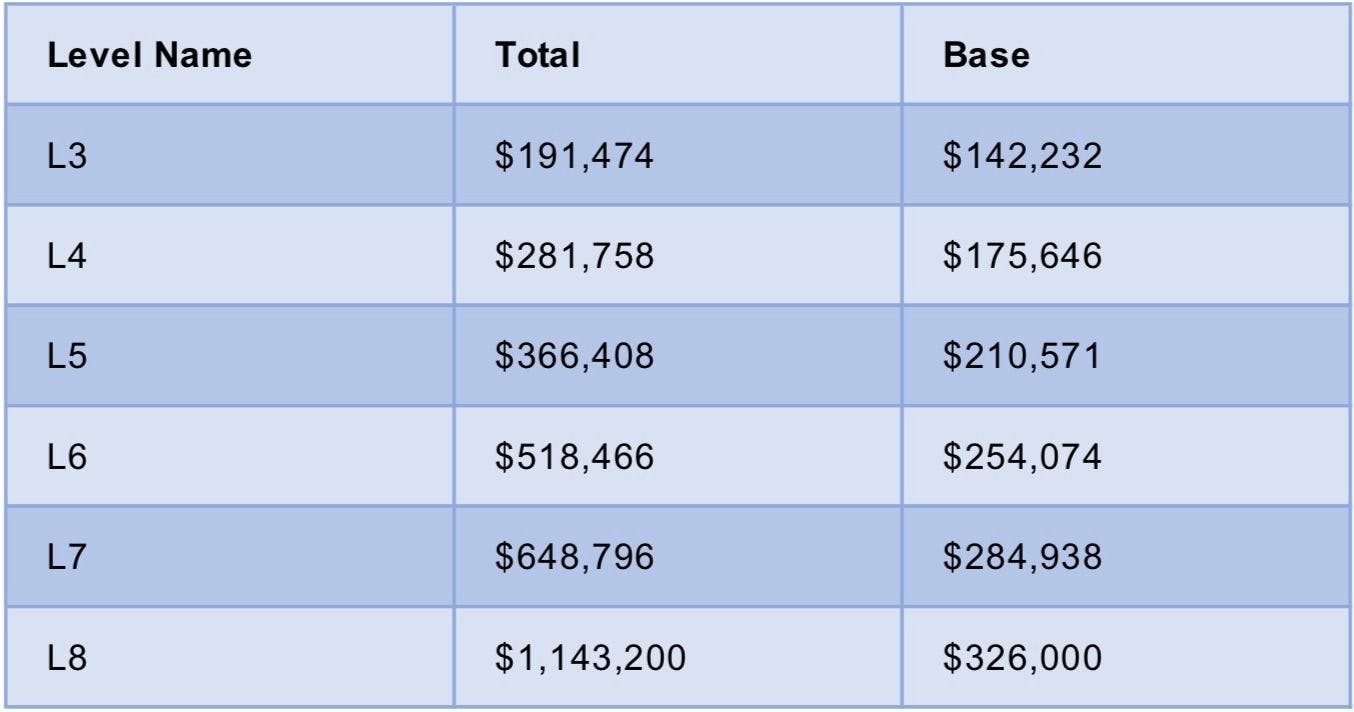Click the Total column header
The image size is (1354, 712).
coord(538,56)
